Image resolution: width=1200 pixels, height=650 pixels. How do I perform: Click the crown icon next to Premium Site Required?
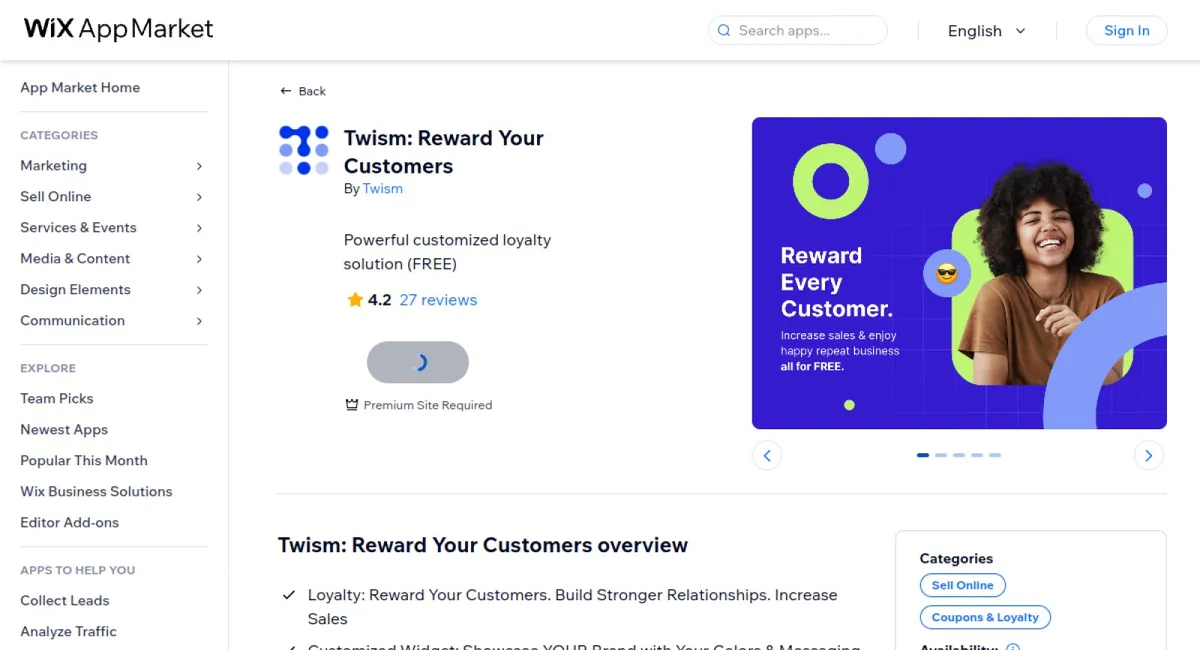pos(351,404)
